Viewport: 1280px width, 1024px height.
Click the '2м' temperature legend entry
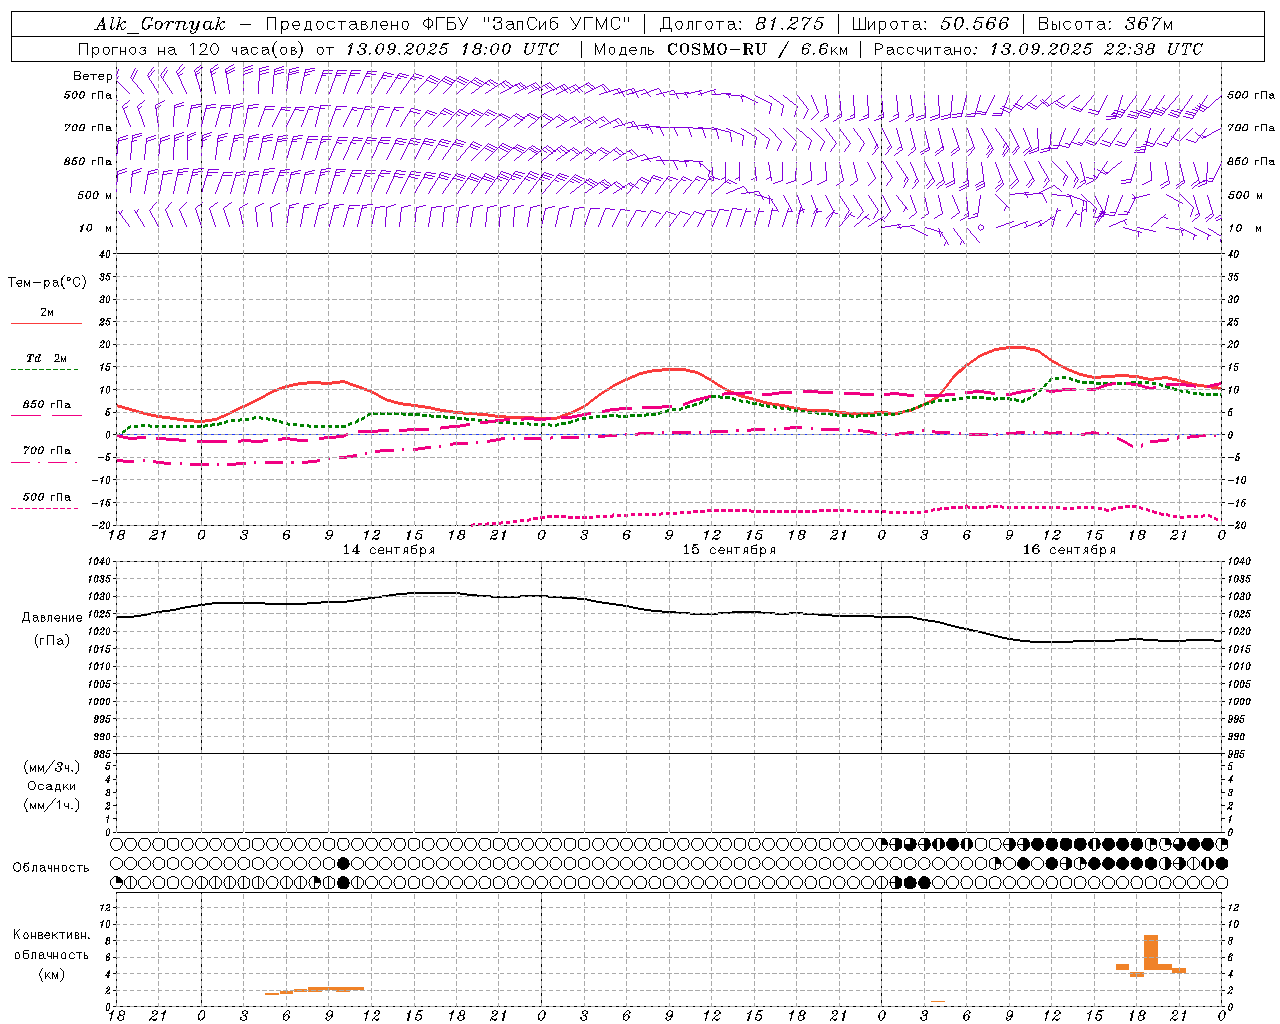coord(47,313)
